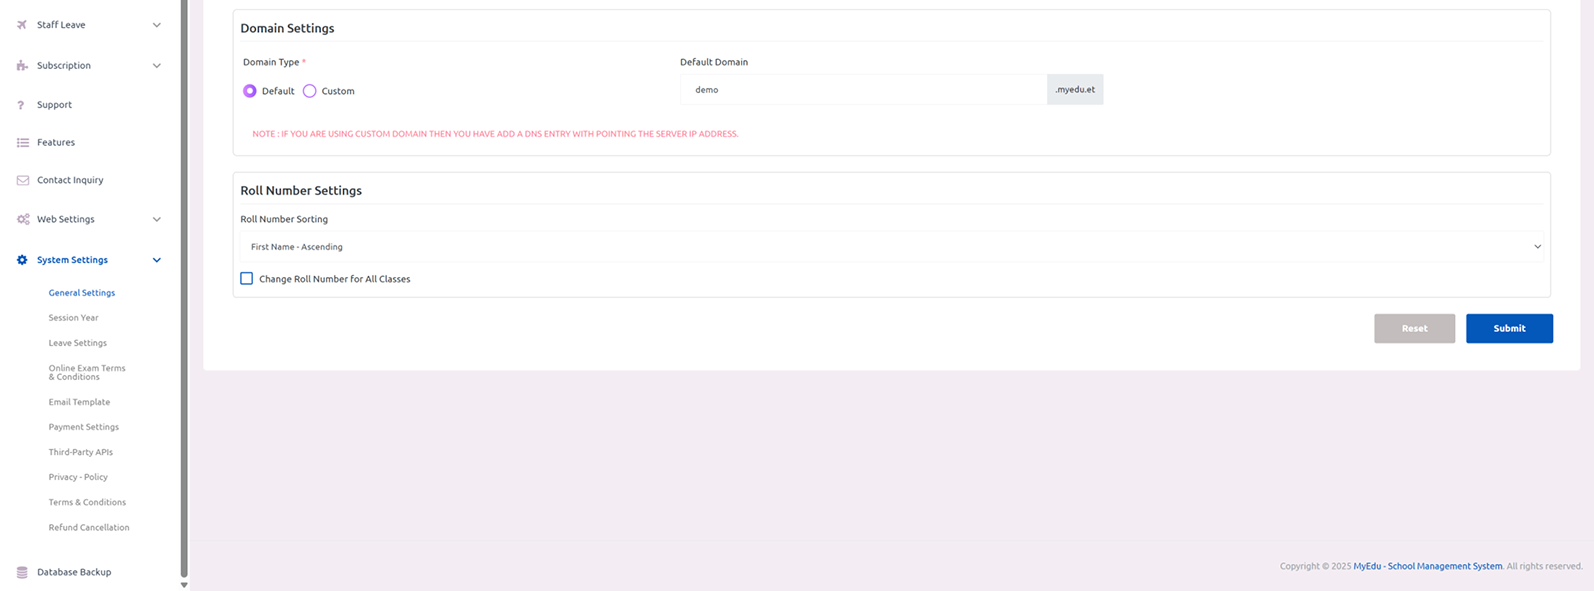This screenshot has width=1594, height=591.
Task: Collapse the System Settings menu chevron
Action: pos(157,260)
